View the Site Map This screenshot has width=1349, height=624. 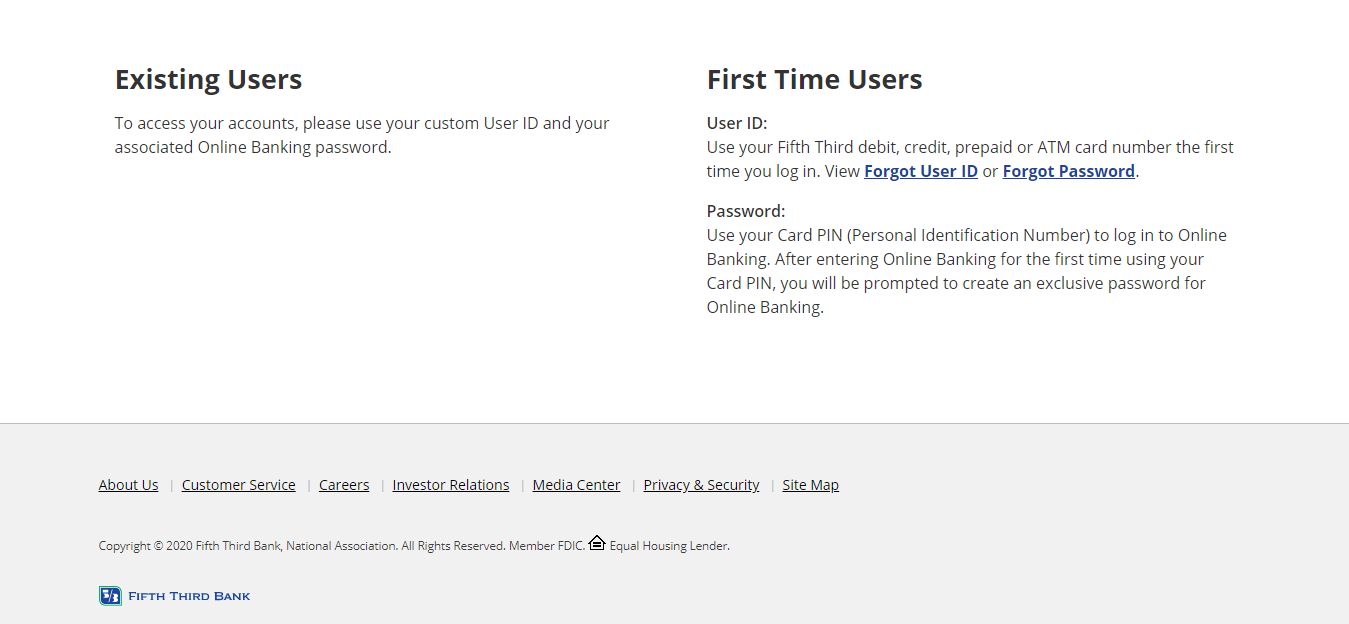coord(810,485)
